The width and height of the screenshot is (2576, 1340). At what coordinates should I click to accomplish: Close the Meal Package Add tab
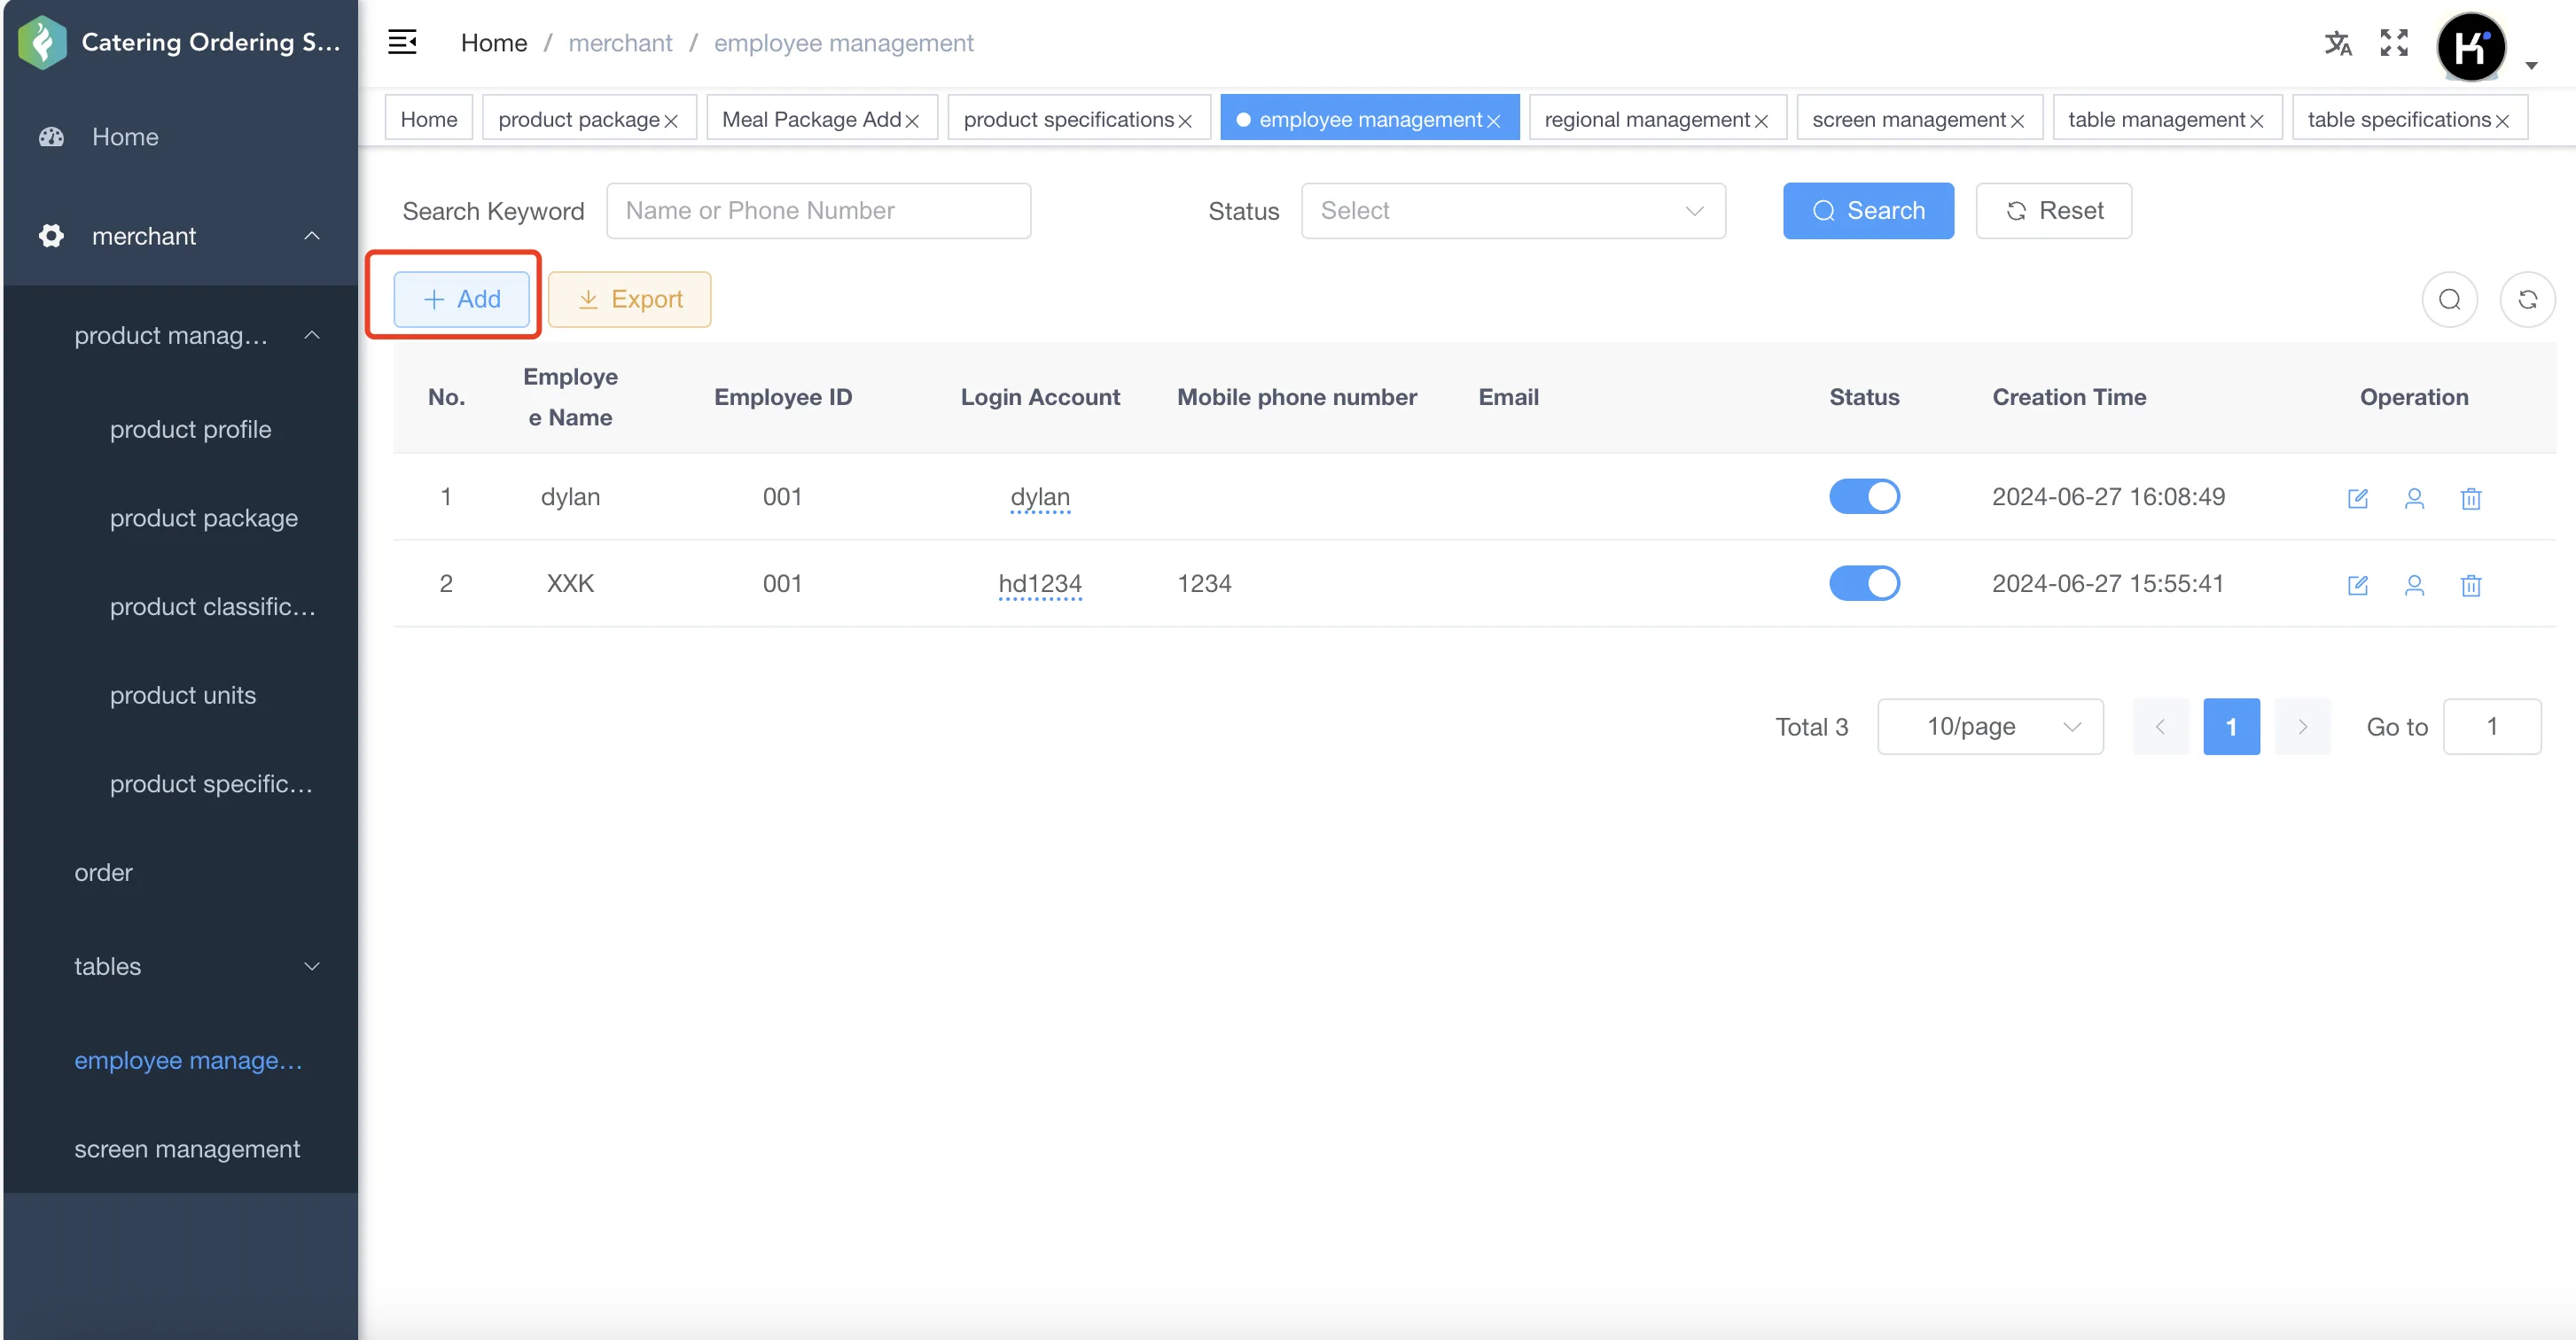pos(912,121)
